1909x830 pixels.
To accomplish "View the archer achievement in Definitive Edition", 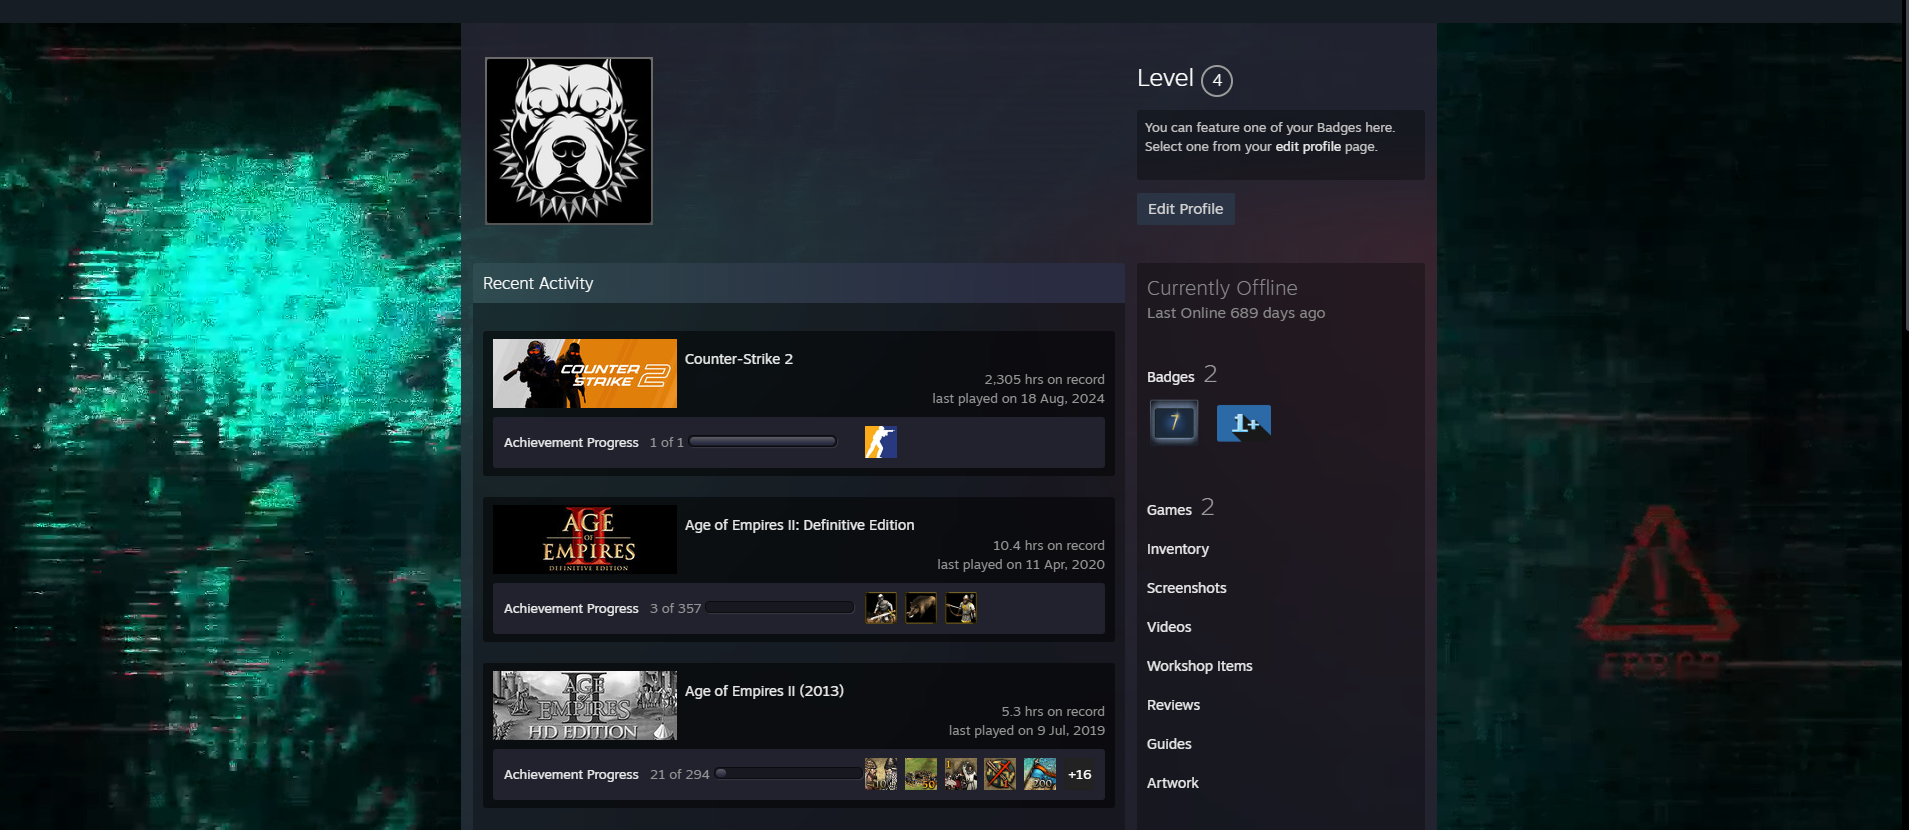I will pyautogui.click(x=961, y=608).
